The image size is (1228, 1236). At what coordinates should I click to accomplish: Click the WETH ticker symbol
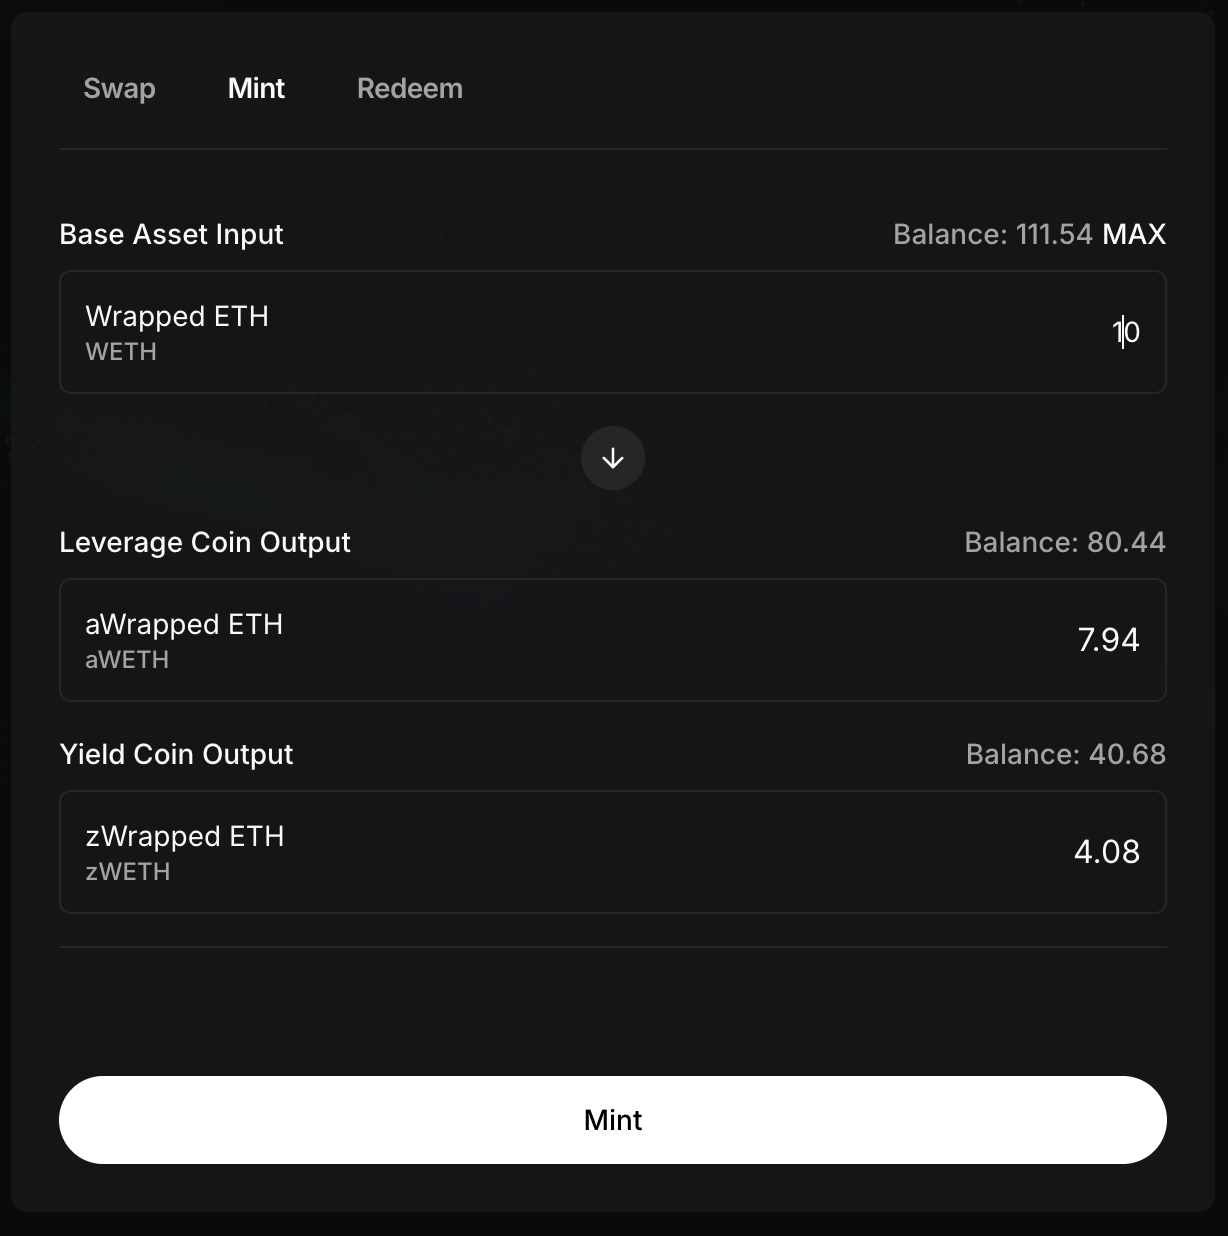coord(121,352)
